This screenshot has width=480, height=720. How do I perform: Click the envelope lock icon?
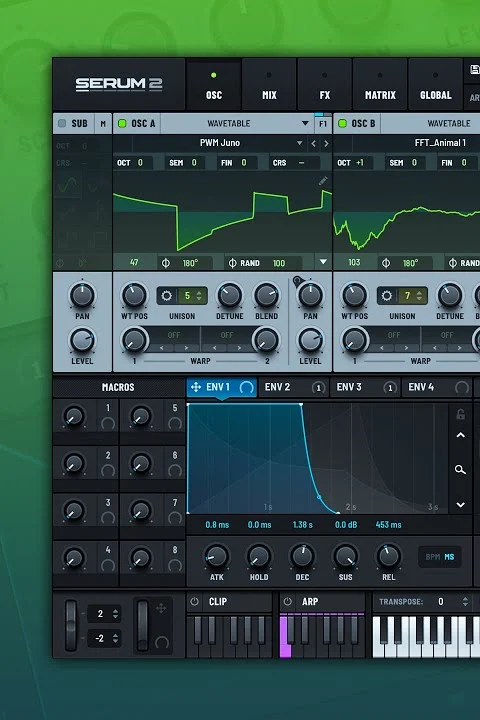(460, 414)
